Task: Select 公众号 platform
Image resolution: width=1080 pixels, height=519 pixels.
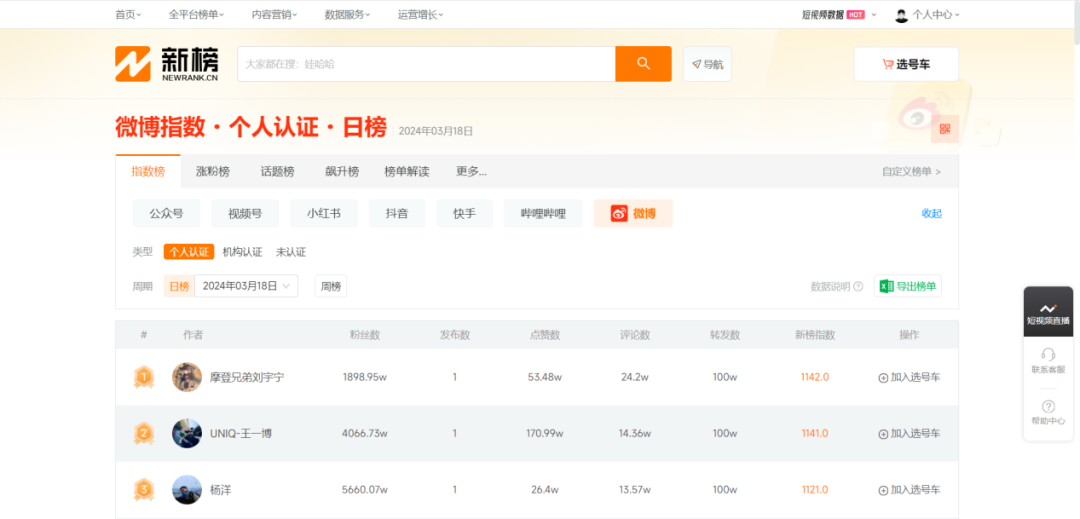Action: pos(167,213)
